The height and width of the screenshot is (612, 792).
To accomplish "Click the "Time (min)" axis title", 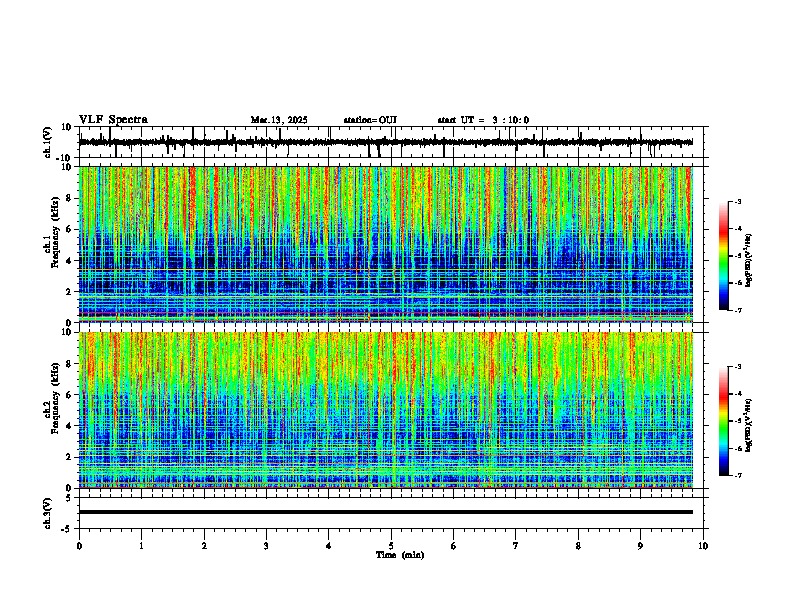I will pos(400,555).
